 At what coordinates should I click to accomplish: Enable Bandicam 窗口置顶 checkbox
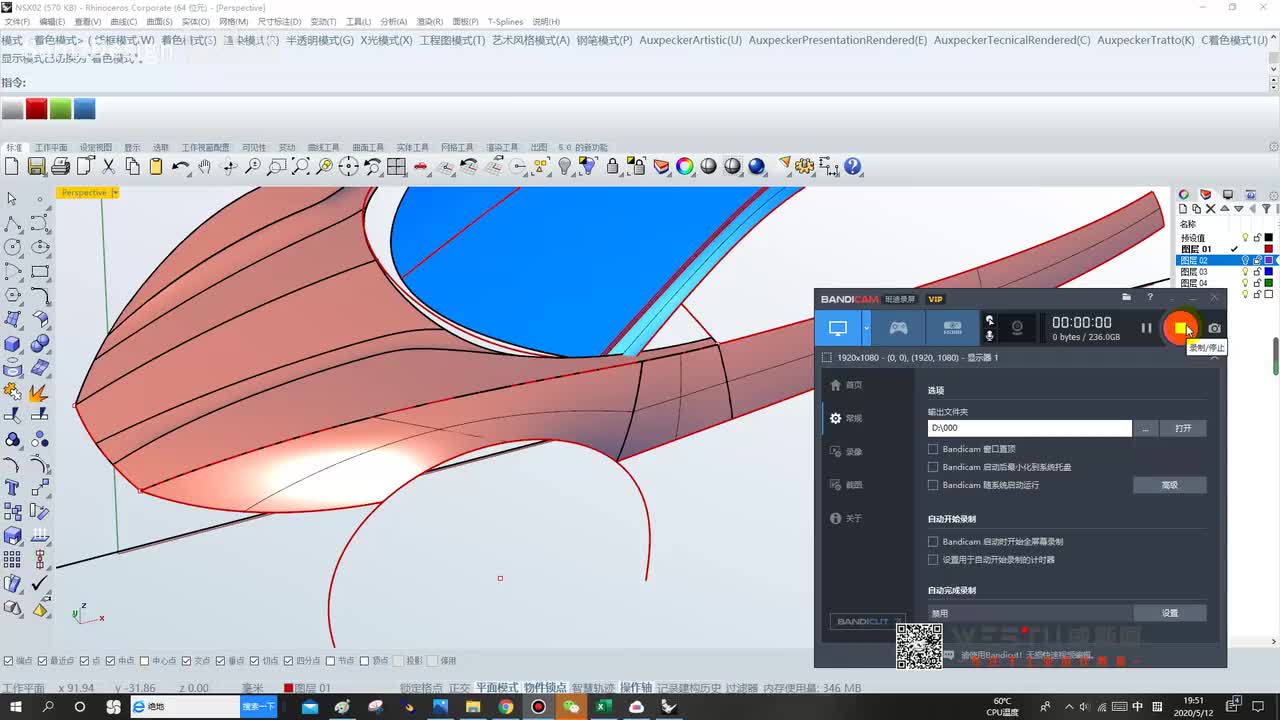pyautogui.click(x=933, y=450)
